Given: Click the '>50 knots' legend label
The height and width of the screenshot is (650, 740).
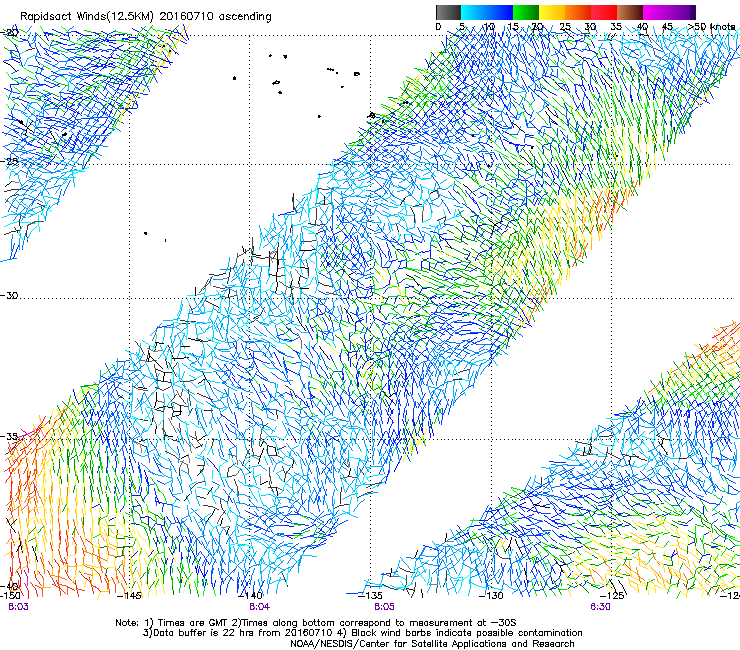Looking at the screenshot, I should pyautogui.click(x=712, y=27).
